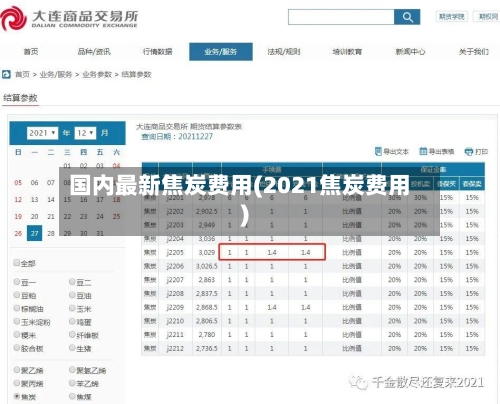Select calendar date 27
The height and width of the screenshot is (404, 500).
point(34,233)
